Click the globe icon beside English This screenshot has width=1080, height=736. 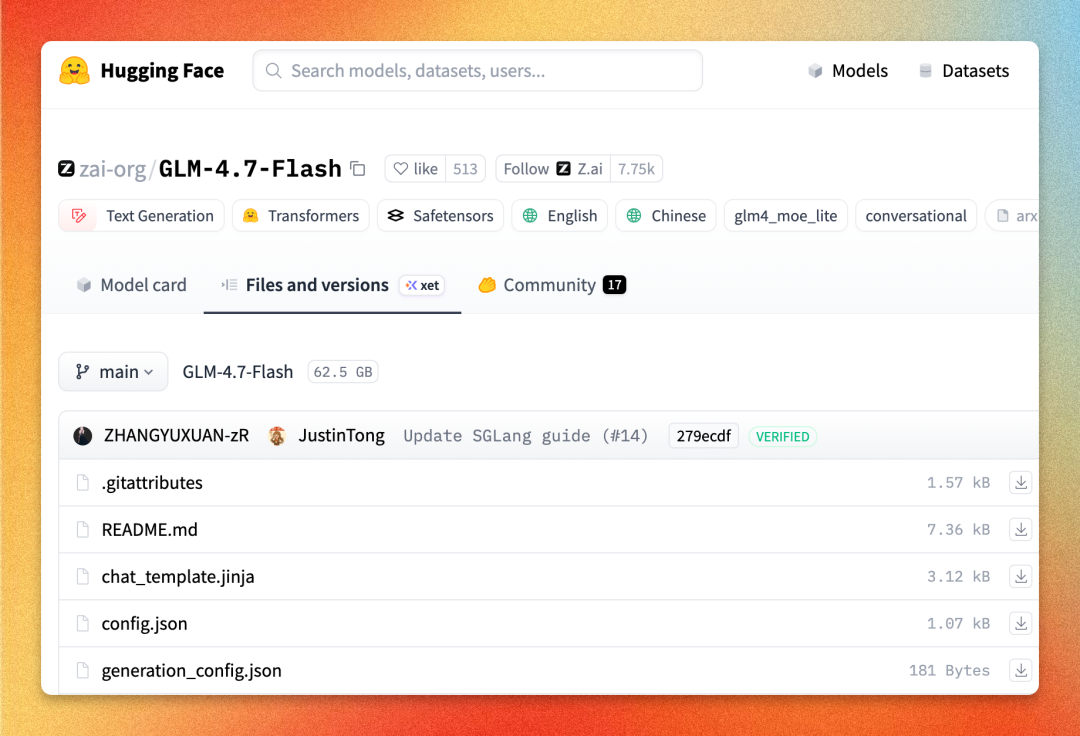pos(530,216)
